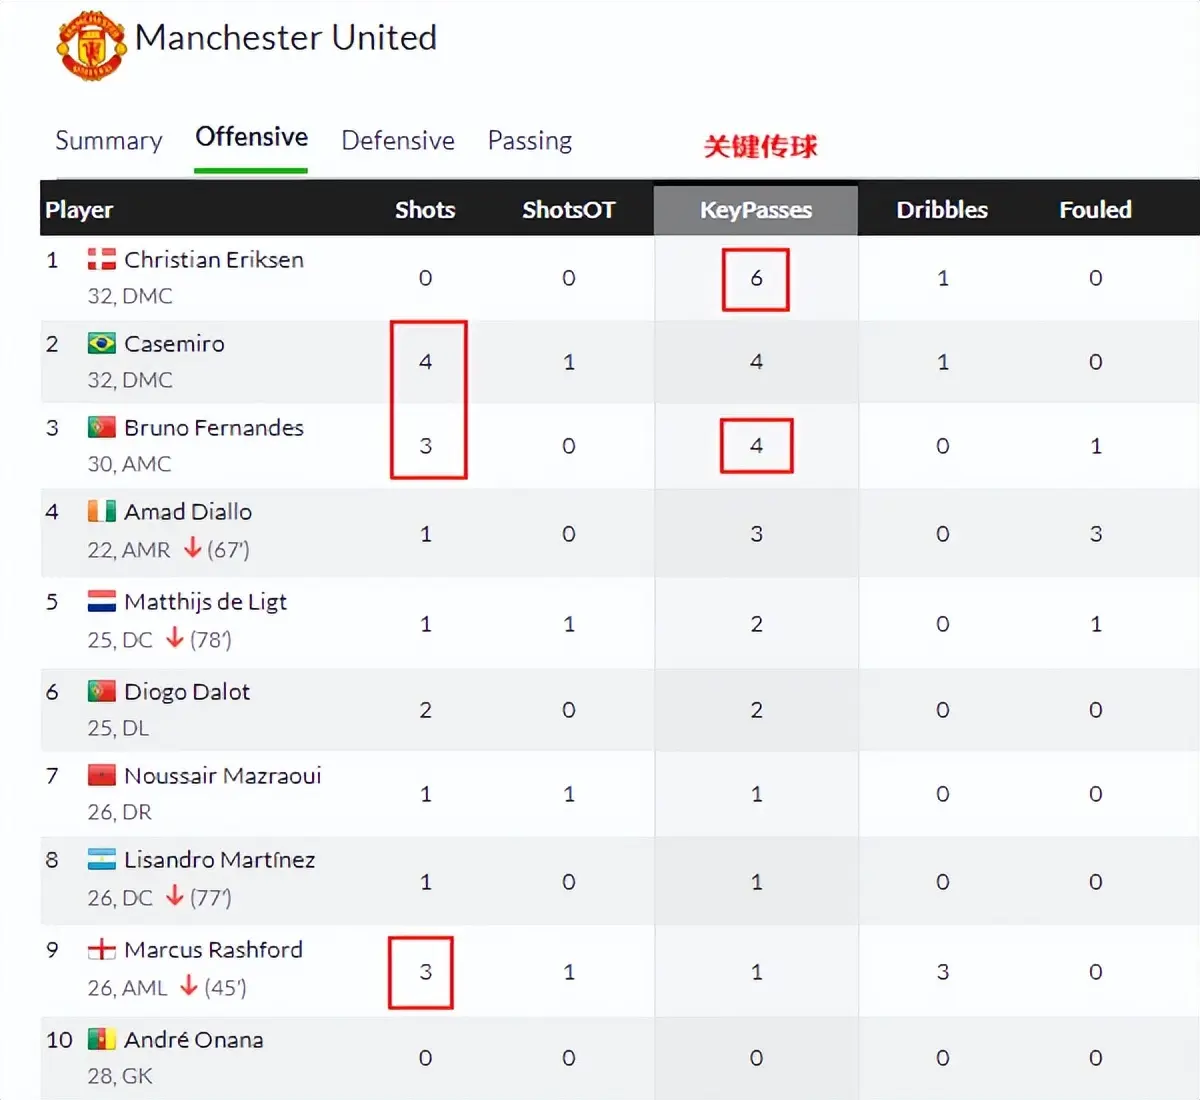Image resolution: width=1200 pixels, height=1100 pixels.
Task: Open André Onana's player link
Action: pos(194,1040)
